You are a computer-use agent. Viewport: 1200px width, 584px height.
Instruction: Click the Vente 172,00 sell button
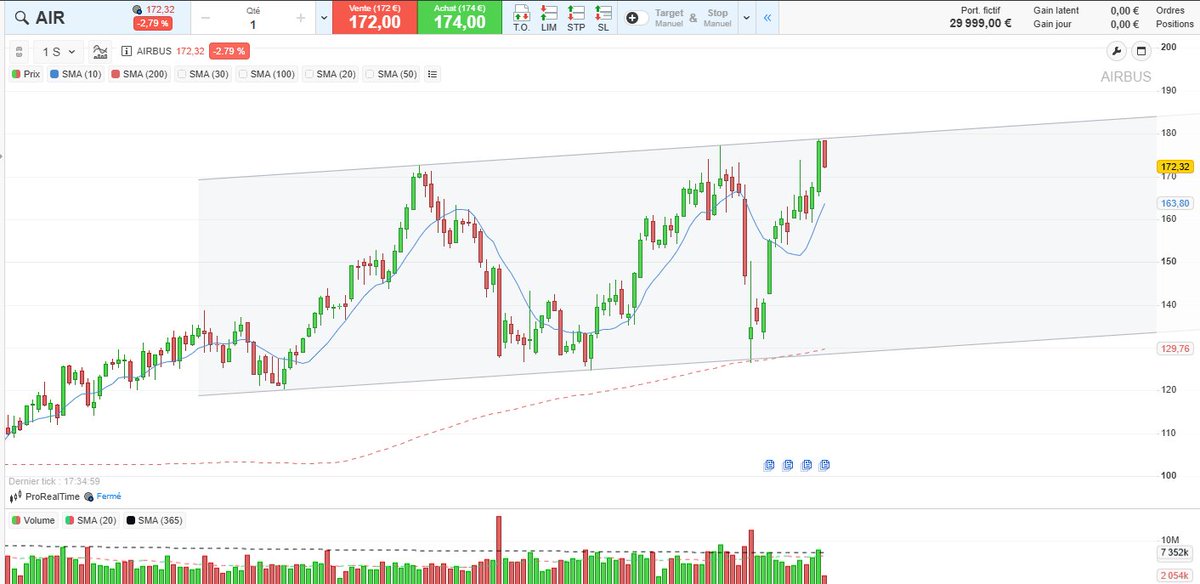(x=374, y=18)
